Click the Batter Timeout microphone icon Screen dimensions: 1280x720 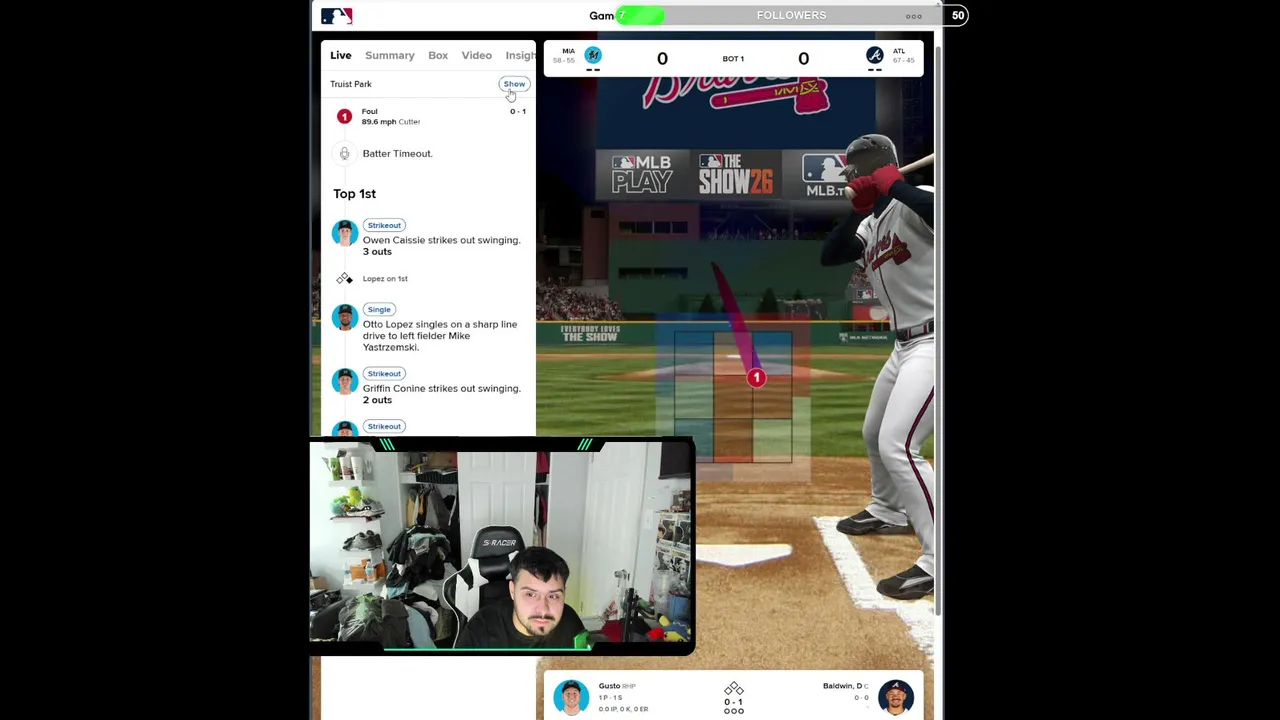(344, 153)
